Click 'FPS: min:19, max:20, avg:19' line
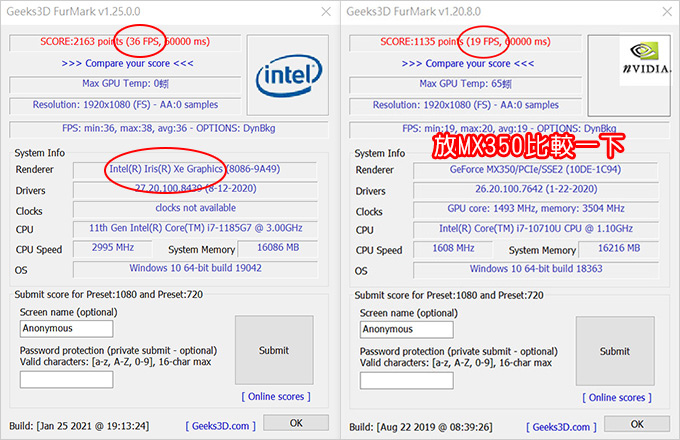 [x=509, y=129]
